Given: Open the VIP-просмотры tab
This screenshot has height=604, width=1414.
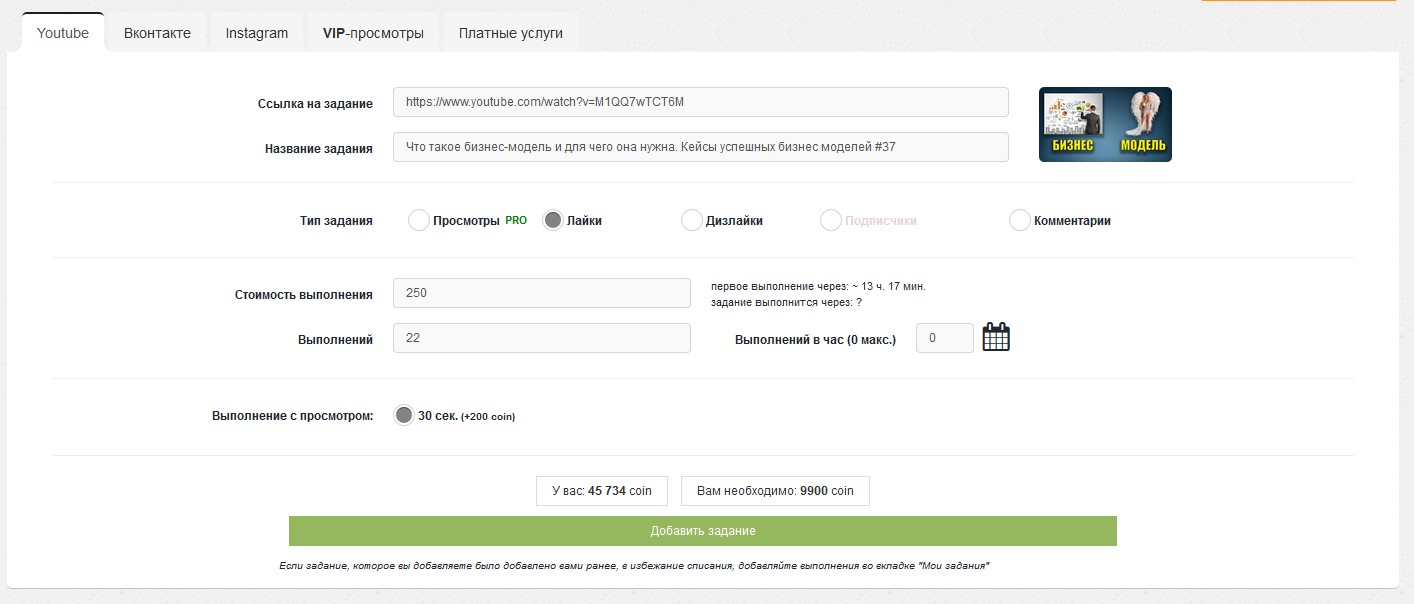Looking at the screenshot, I should pyautogui.click(x=373, y=33).
